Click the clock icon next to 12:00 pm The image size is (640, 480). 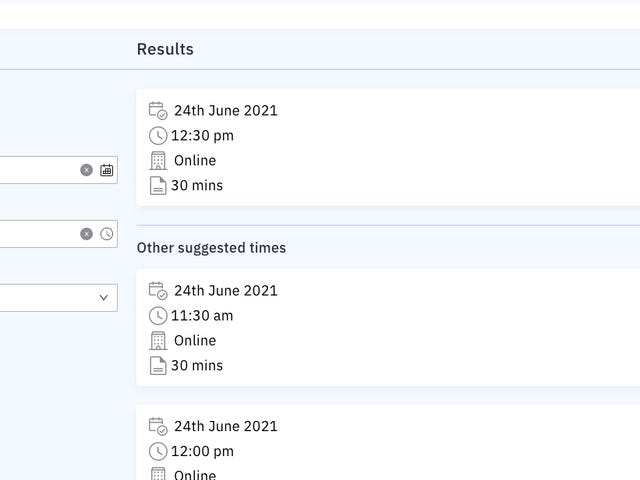tap(157, 451)
